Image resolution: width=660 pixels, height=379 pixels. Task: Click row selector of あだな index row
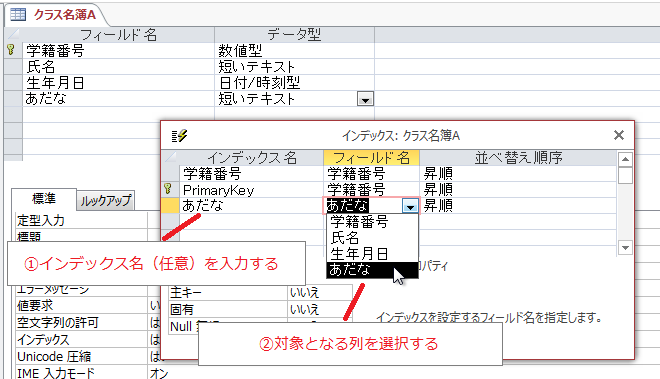click(170, 206)
